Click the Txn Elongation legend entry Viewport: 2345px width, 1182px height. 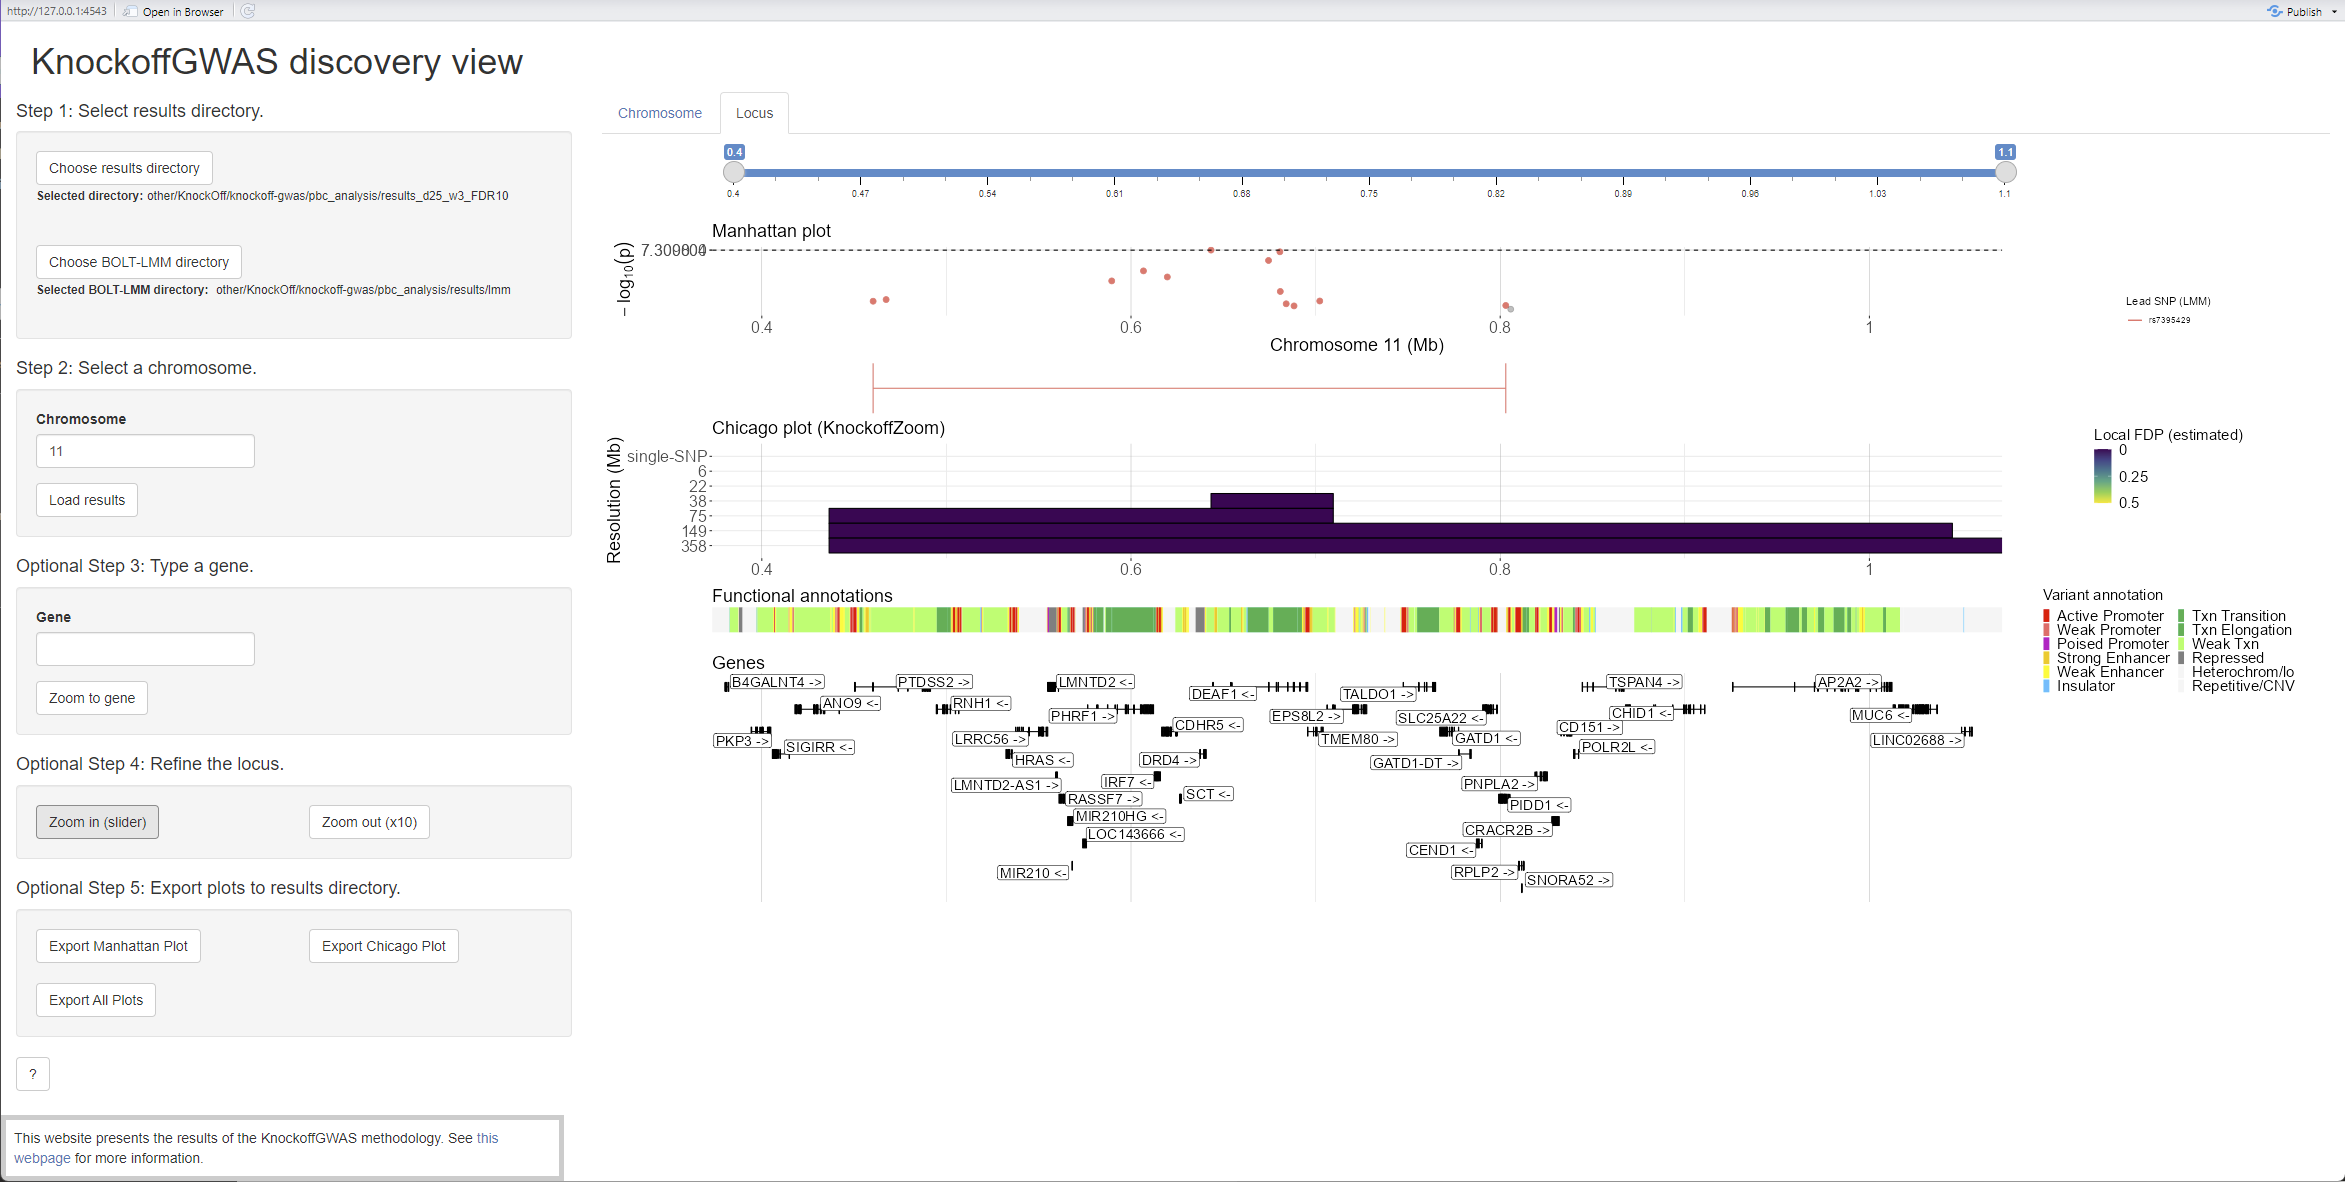[2234, 630]
